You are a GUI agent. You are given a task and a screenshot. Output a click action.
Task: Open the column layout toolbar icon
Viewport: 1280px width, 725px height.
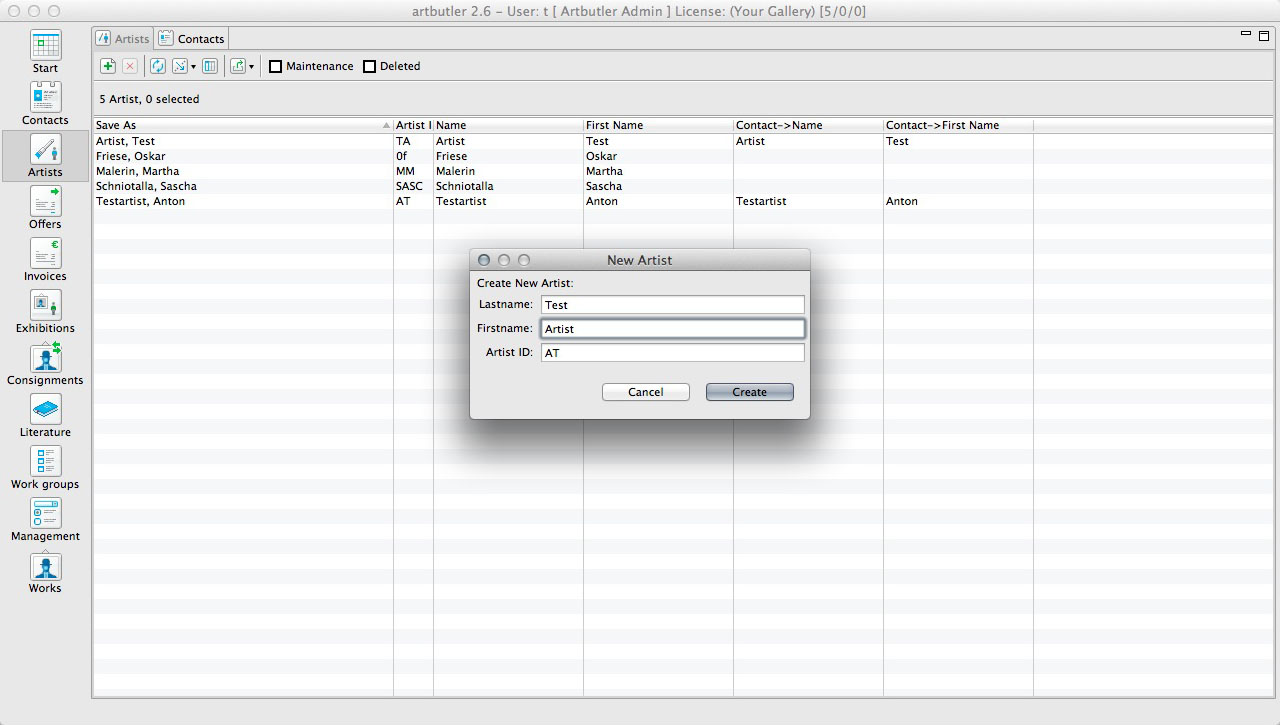(x=210, y=66)
